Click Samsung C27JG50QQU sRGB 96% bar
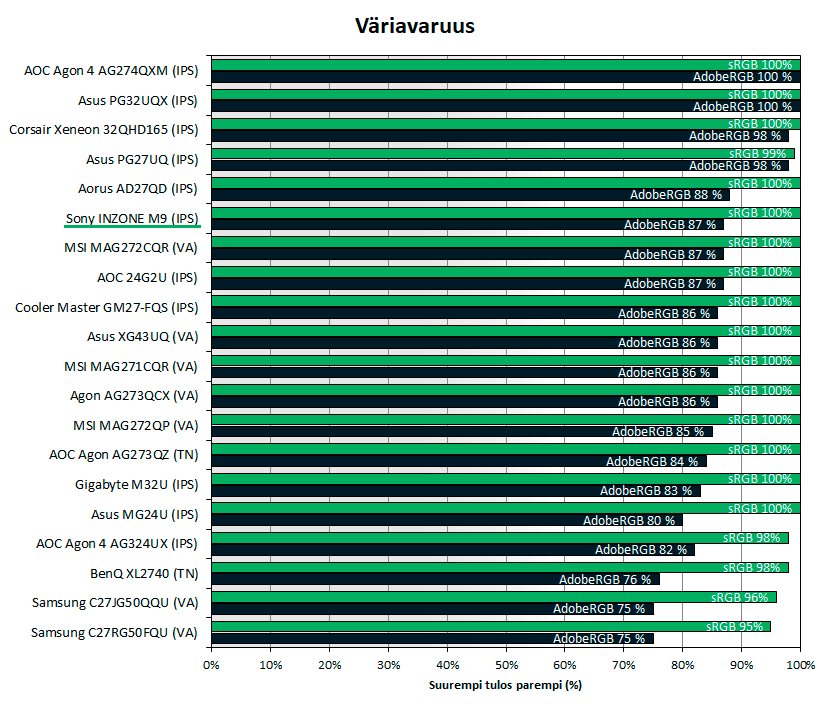 [x=494, y=597]
